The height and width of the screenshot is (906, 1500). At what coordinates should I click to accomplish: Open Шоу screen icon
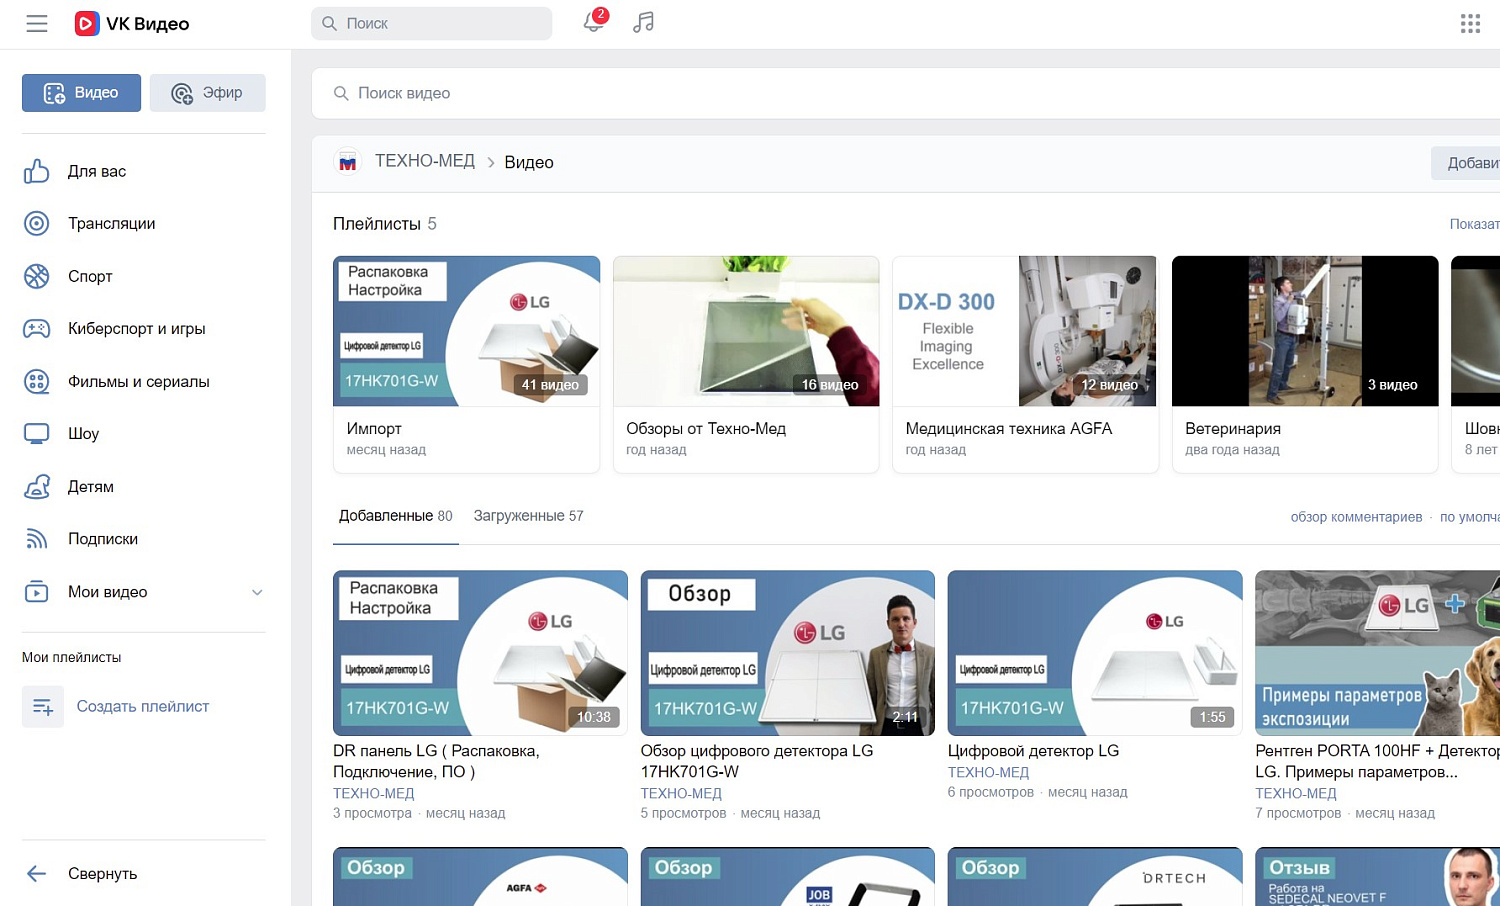pos(37,433)
